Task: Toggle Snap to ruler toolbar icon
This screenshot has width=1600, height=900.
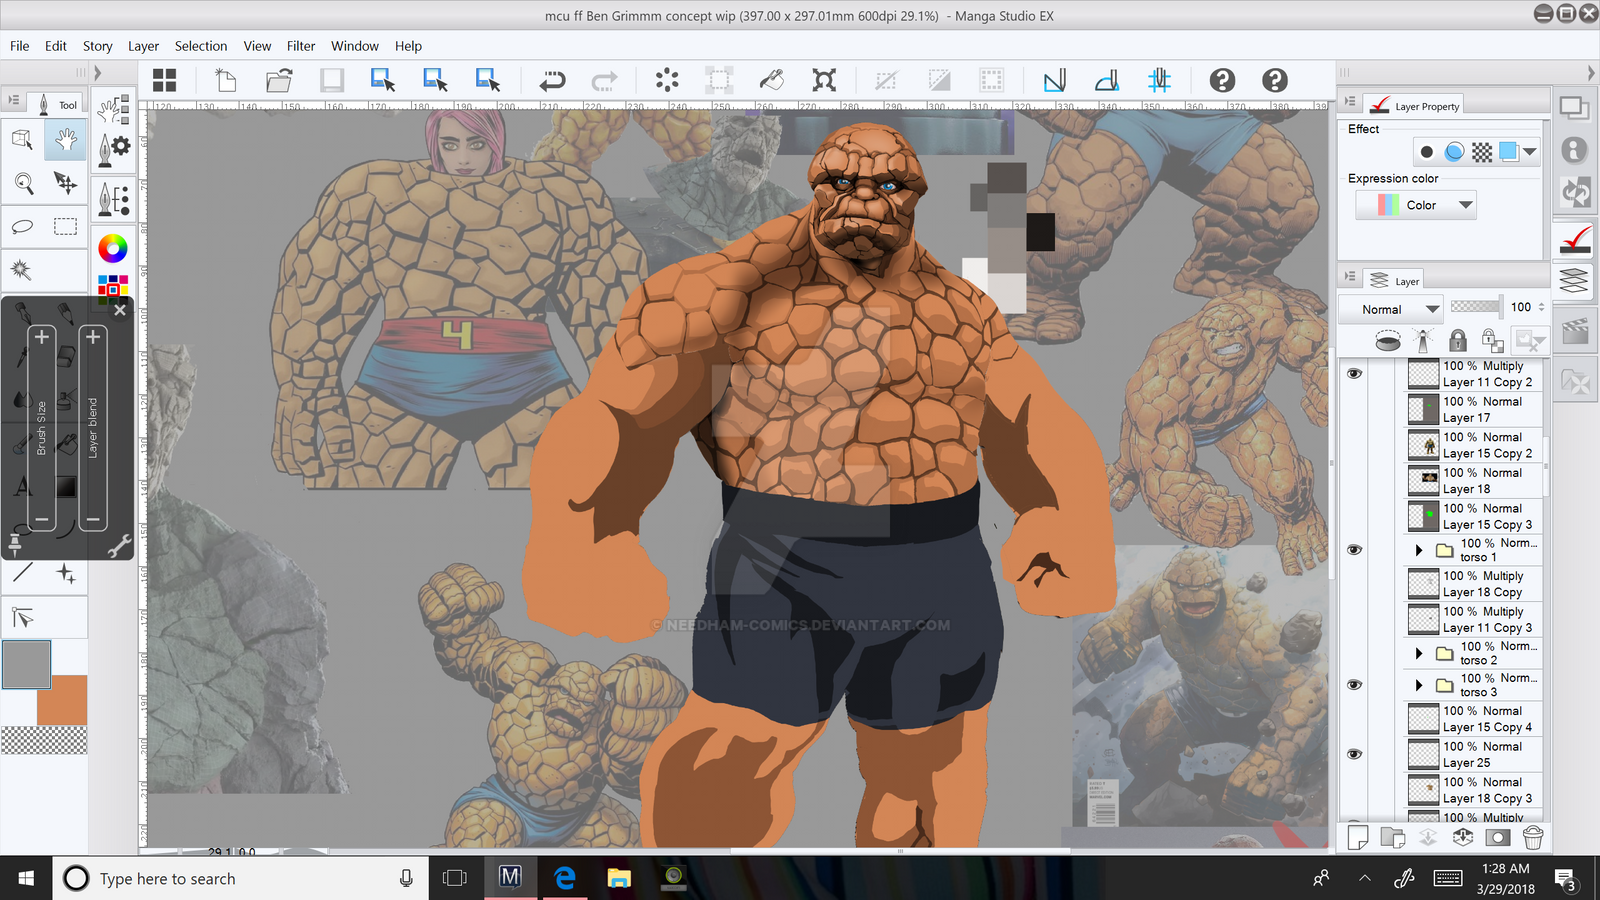Action: point(1055,80)
